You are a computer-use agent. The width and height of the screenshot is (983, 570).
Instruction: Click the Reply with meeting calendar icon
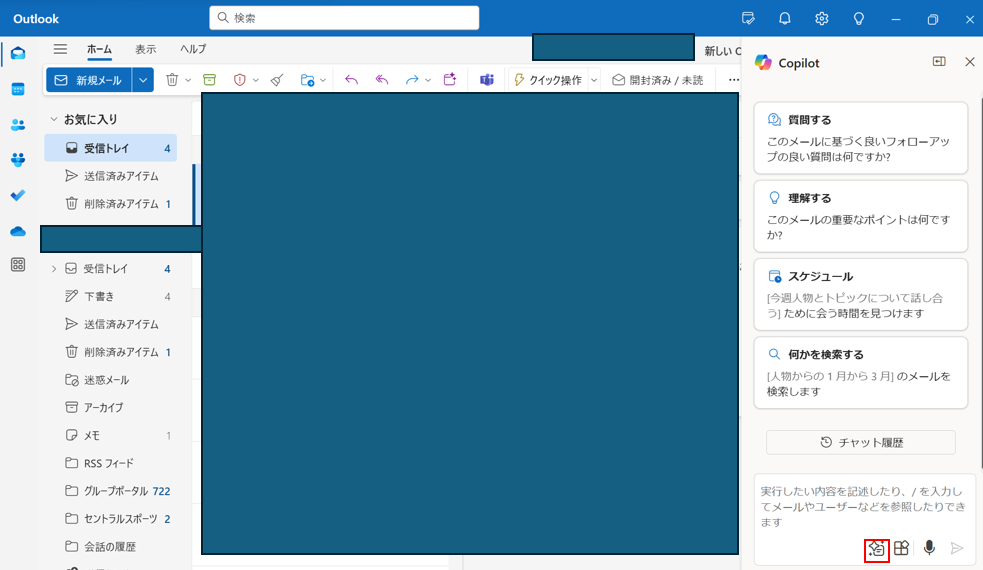449,79
